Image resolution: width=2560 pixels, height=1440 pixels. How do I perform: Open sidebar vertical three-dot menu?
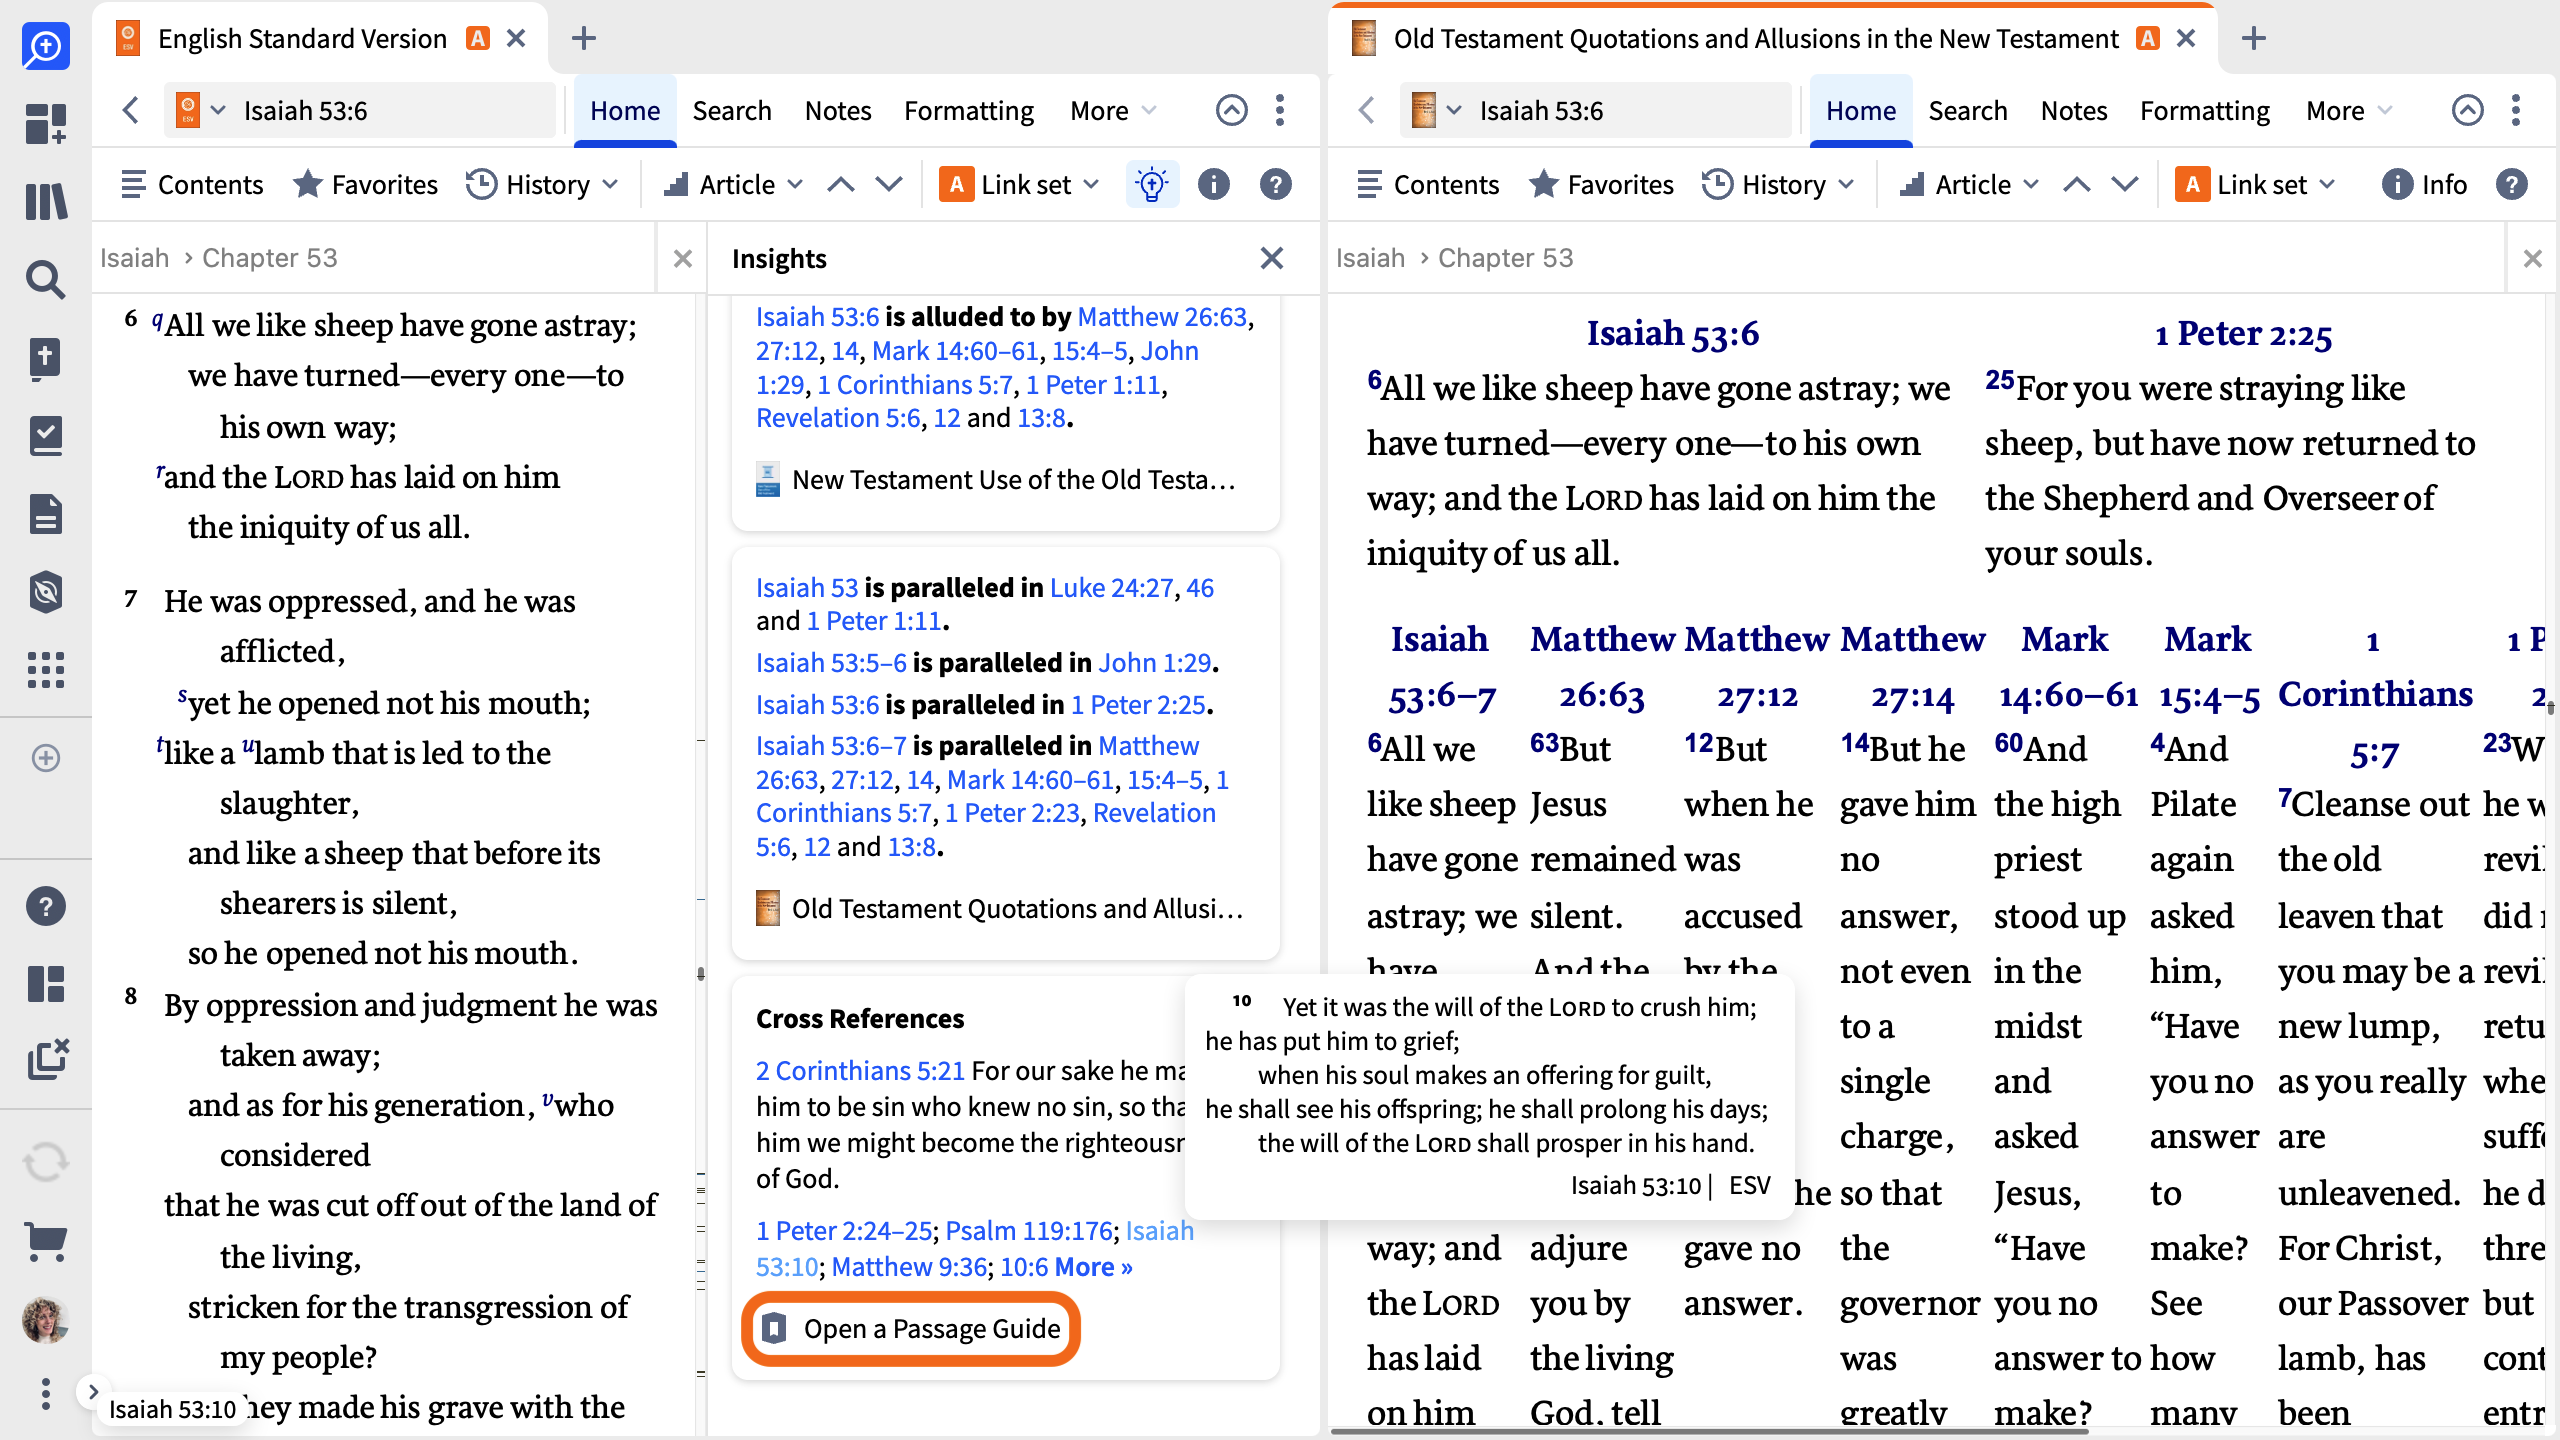46,1394
